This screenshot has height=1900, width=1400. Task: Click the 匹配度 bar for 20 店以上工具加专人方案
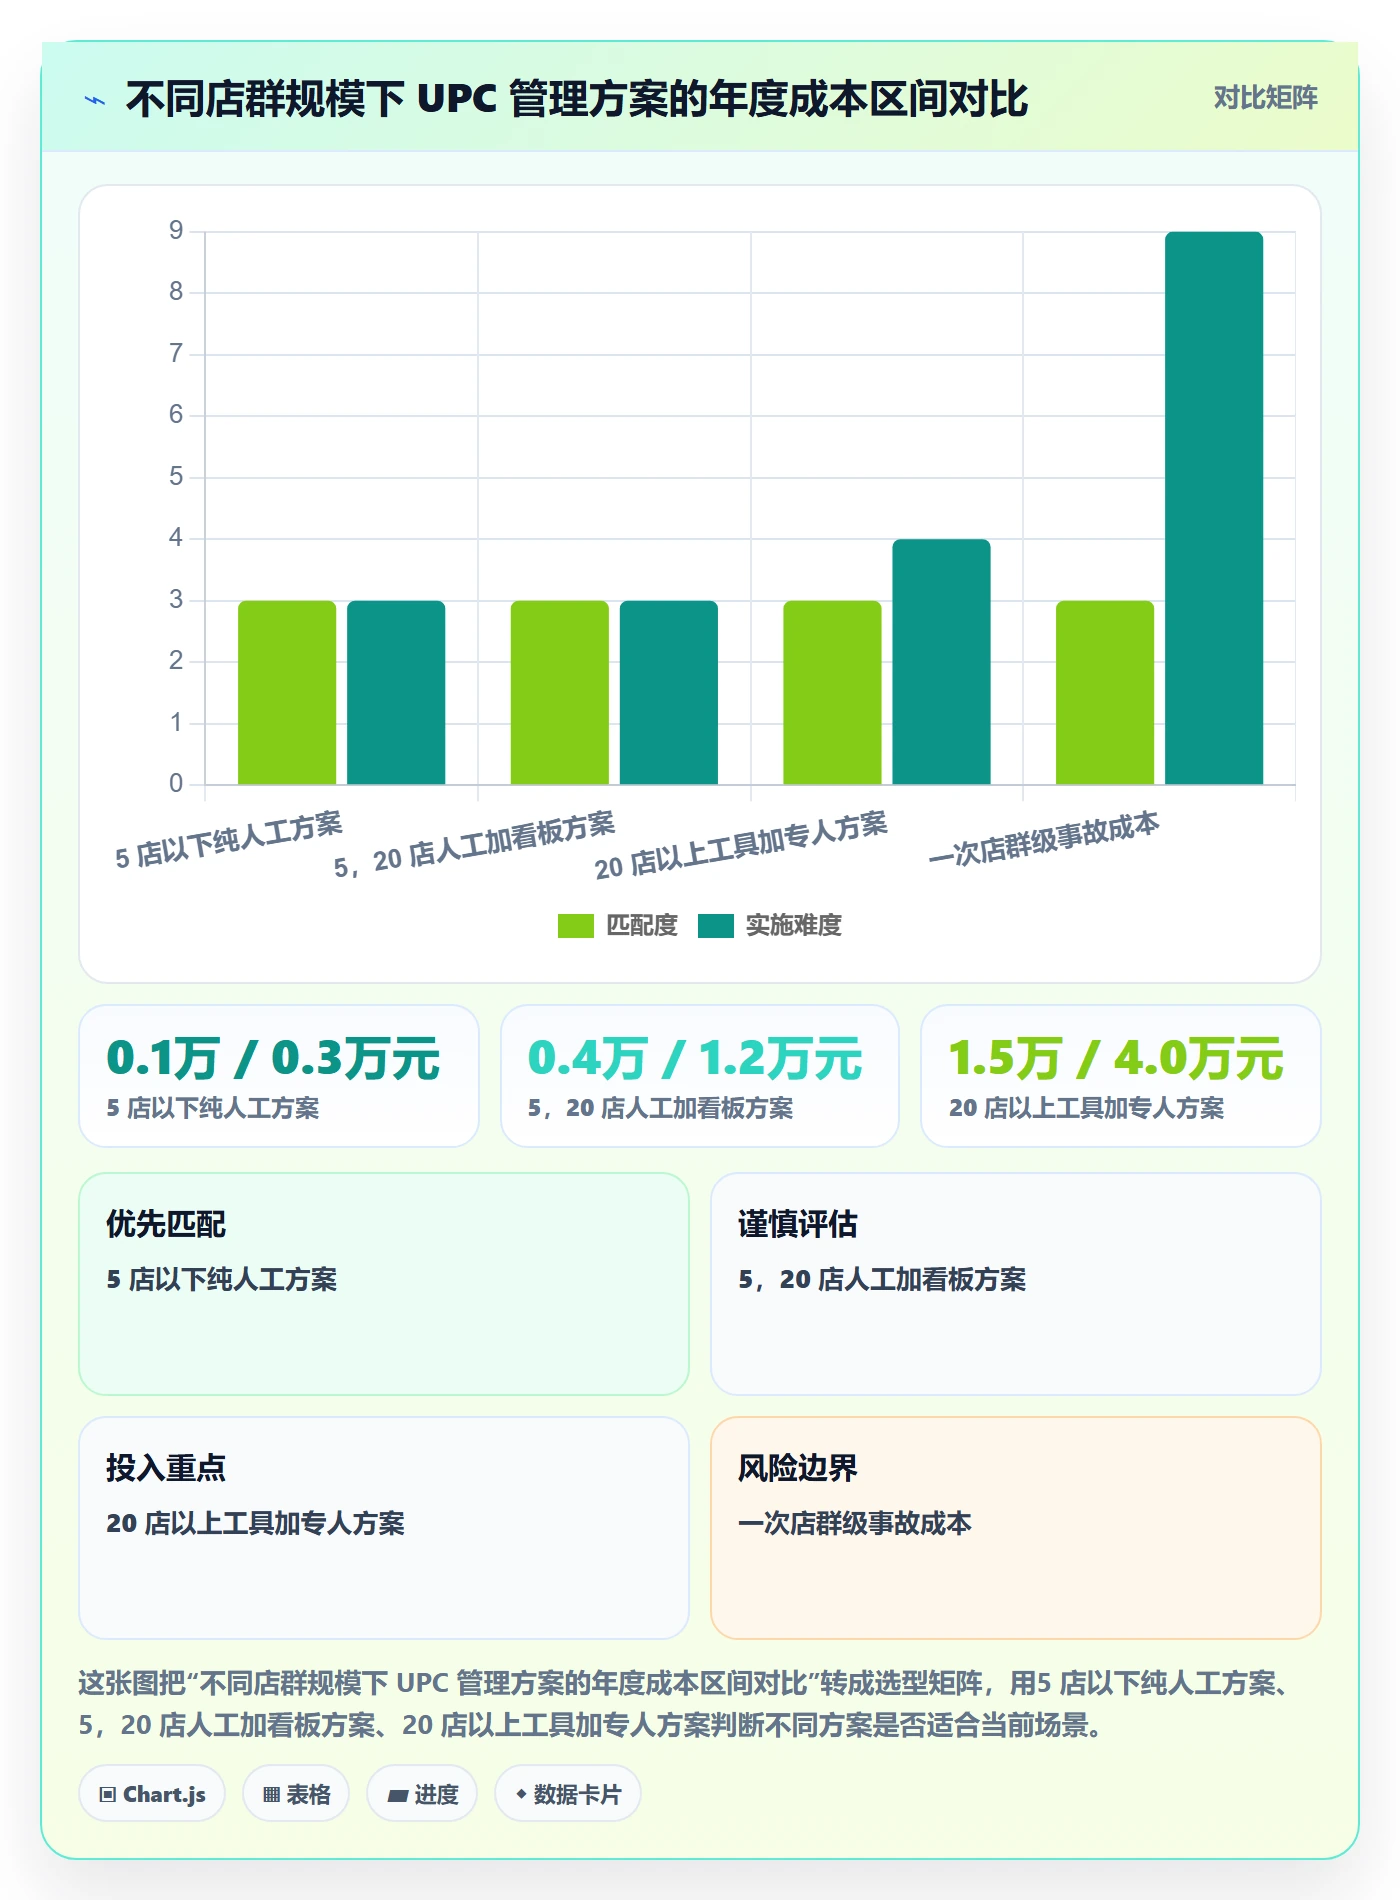832,692
